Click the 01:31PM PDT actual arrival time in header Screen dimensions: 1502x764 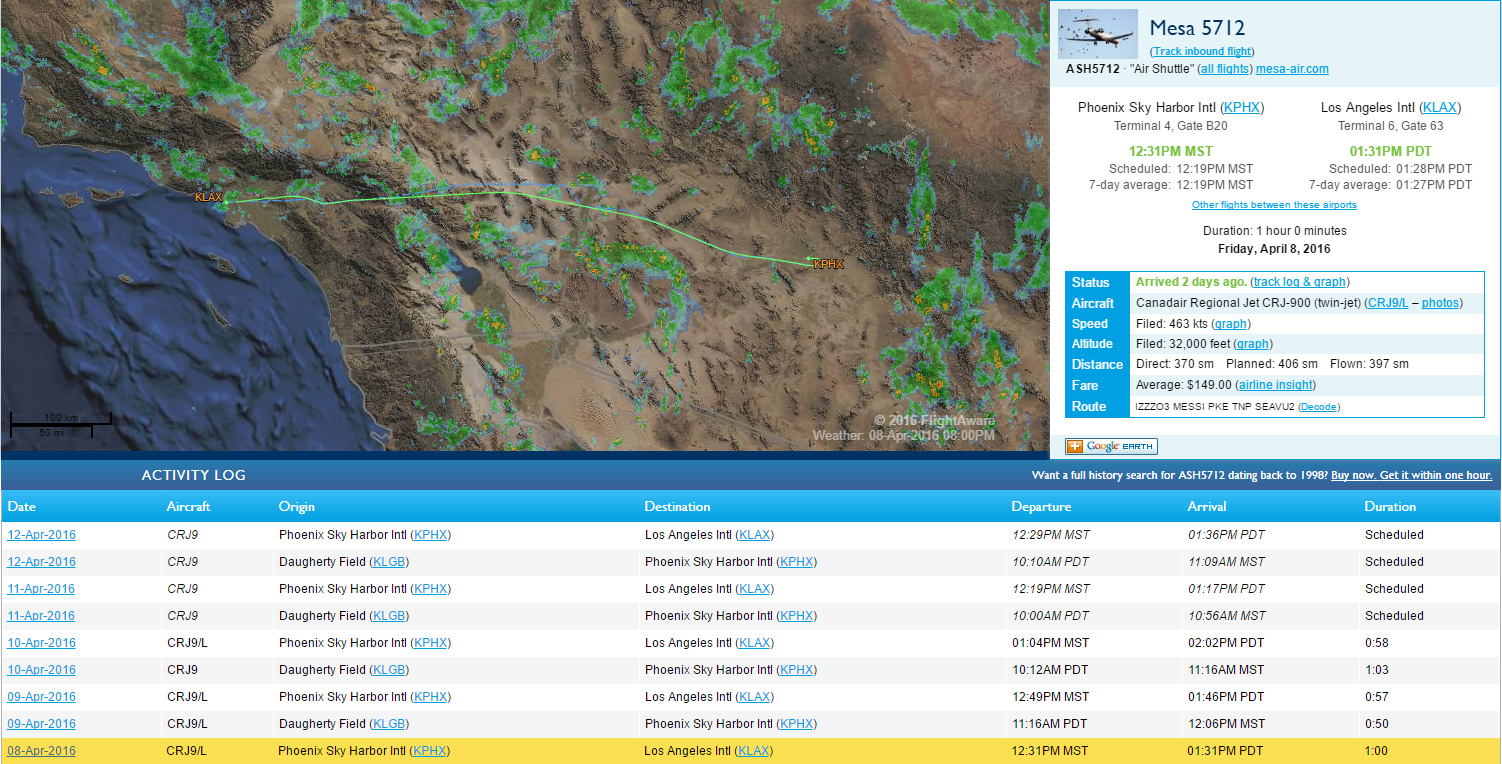(1390, 151)
